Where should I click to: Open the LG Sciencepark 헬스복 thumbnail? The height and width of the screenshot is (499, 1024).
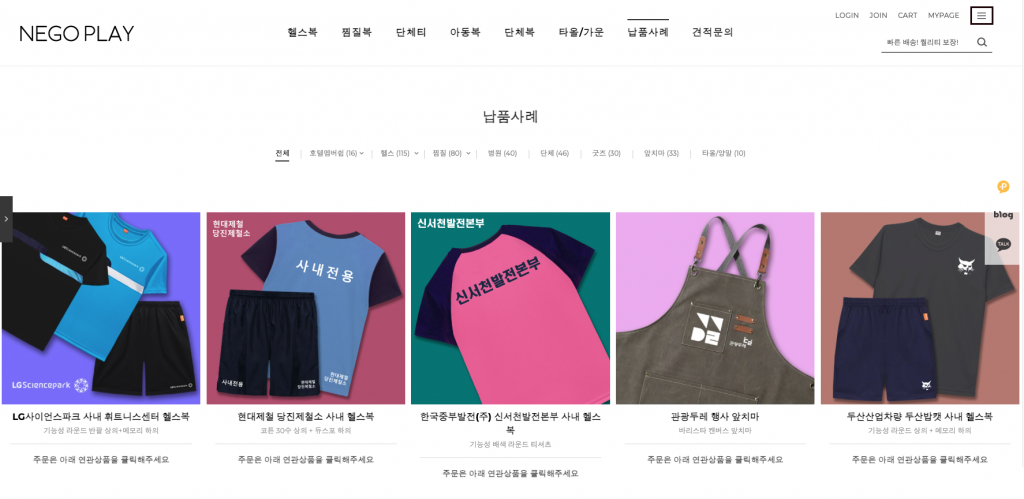[x=101, y=308]
